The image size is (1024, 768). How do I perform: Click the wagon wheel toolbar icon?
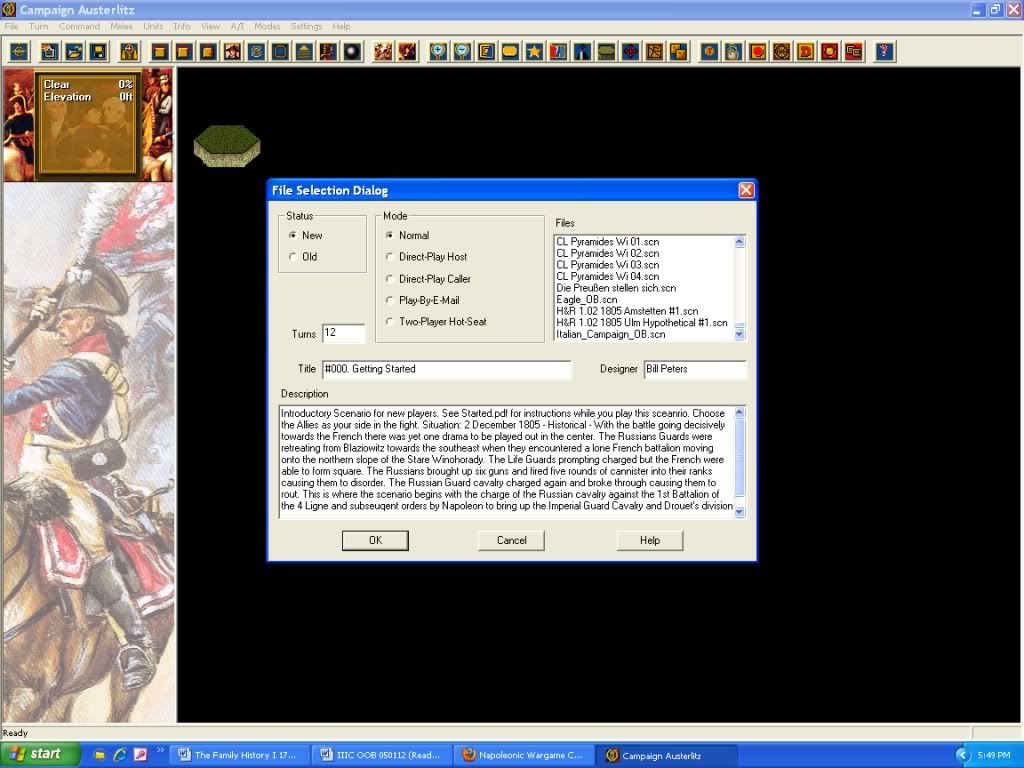(x=782, y=52)
